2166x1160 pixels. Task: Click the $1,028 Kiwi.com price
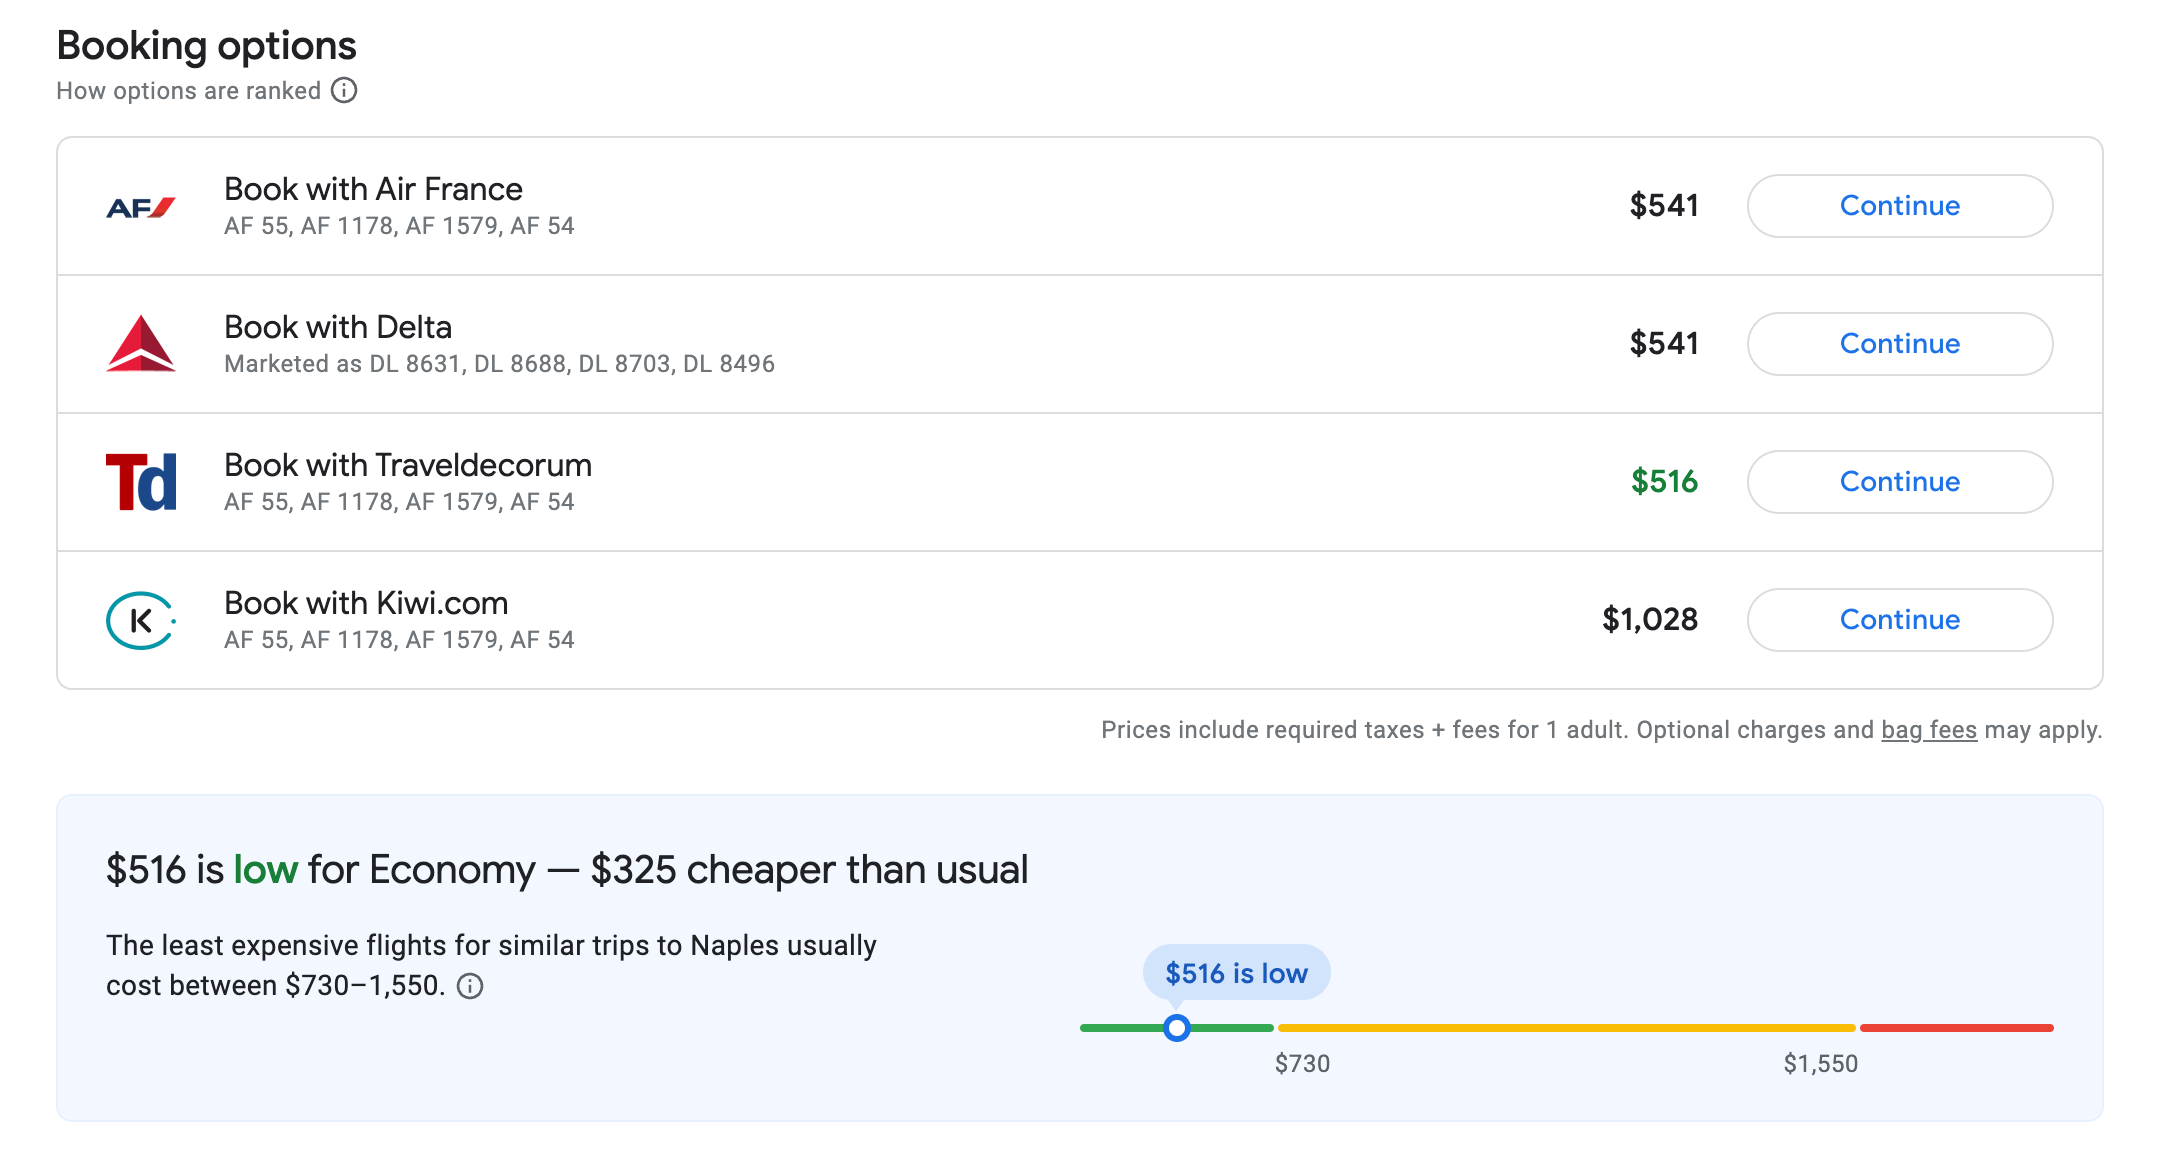point(1650,620)
